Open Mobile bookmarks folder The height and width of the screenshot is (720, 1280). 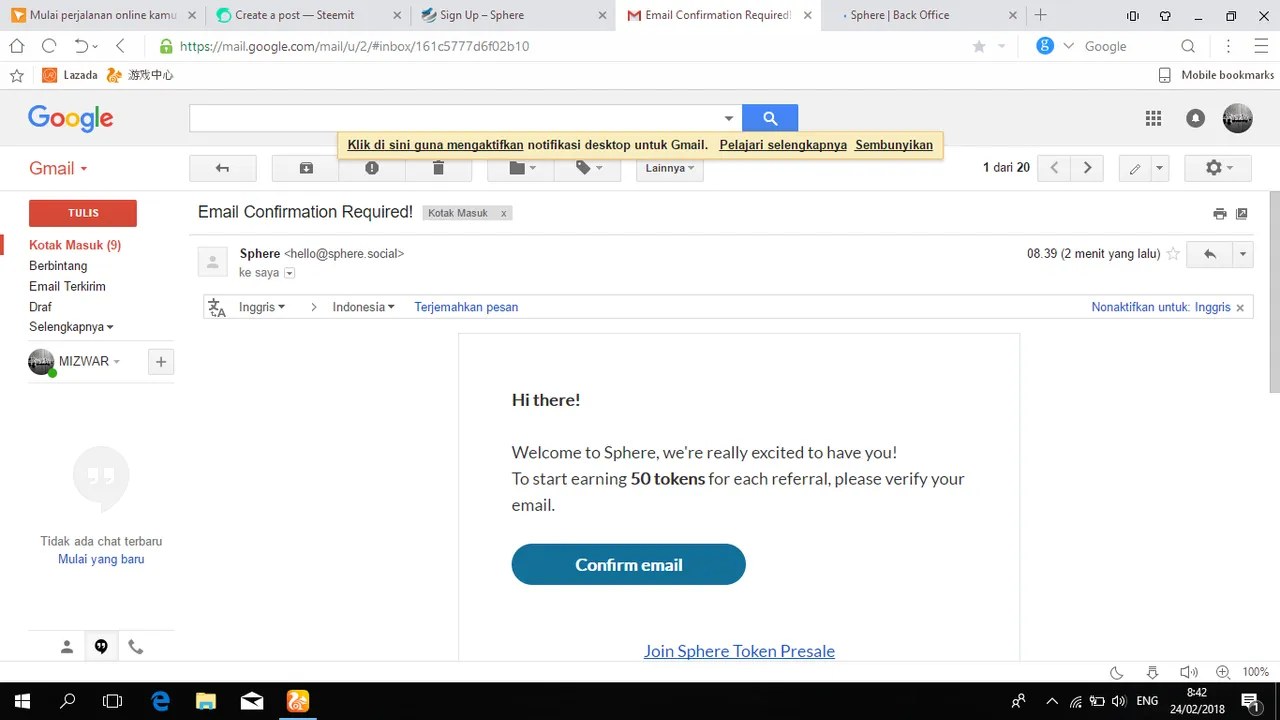(x=1216, y=75)
